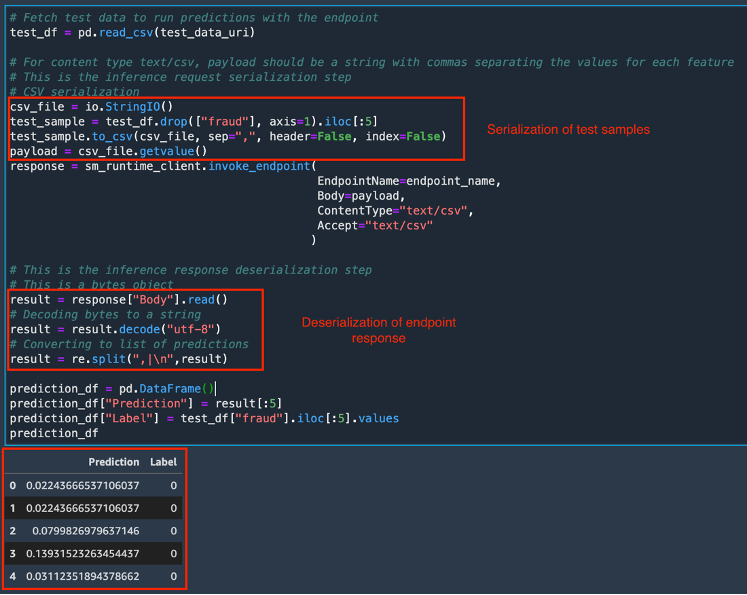The width and height of the screenshot is (747, 595).
Task: Click the 'result = response["Body"].read()' line
Action: pos(119,300)
